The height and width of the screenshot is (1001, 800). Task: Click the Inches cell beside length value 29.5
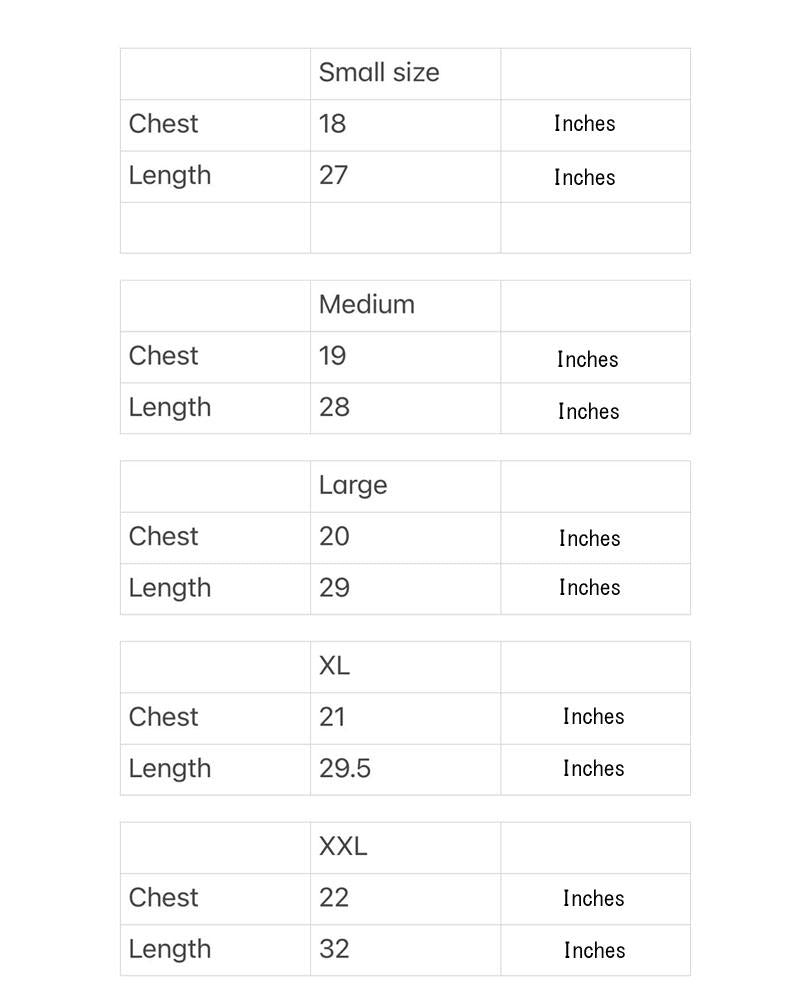coord(594,769)
